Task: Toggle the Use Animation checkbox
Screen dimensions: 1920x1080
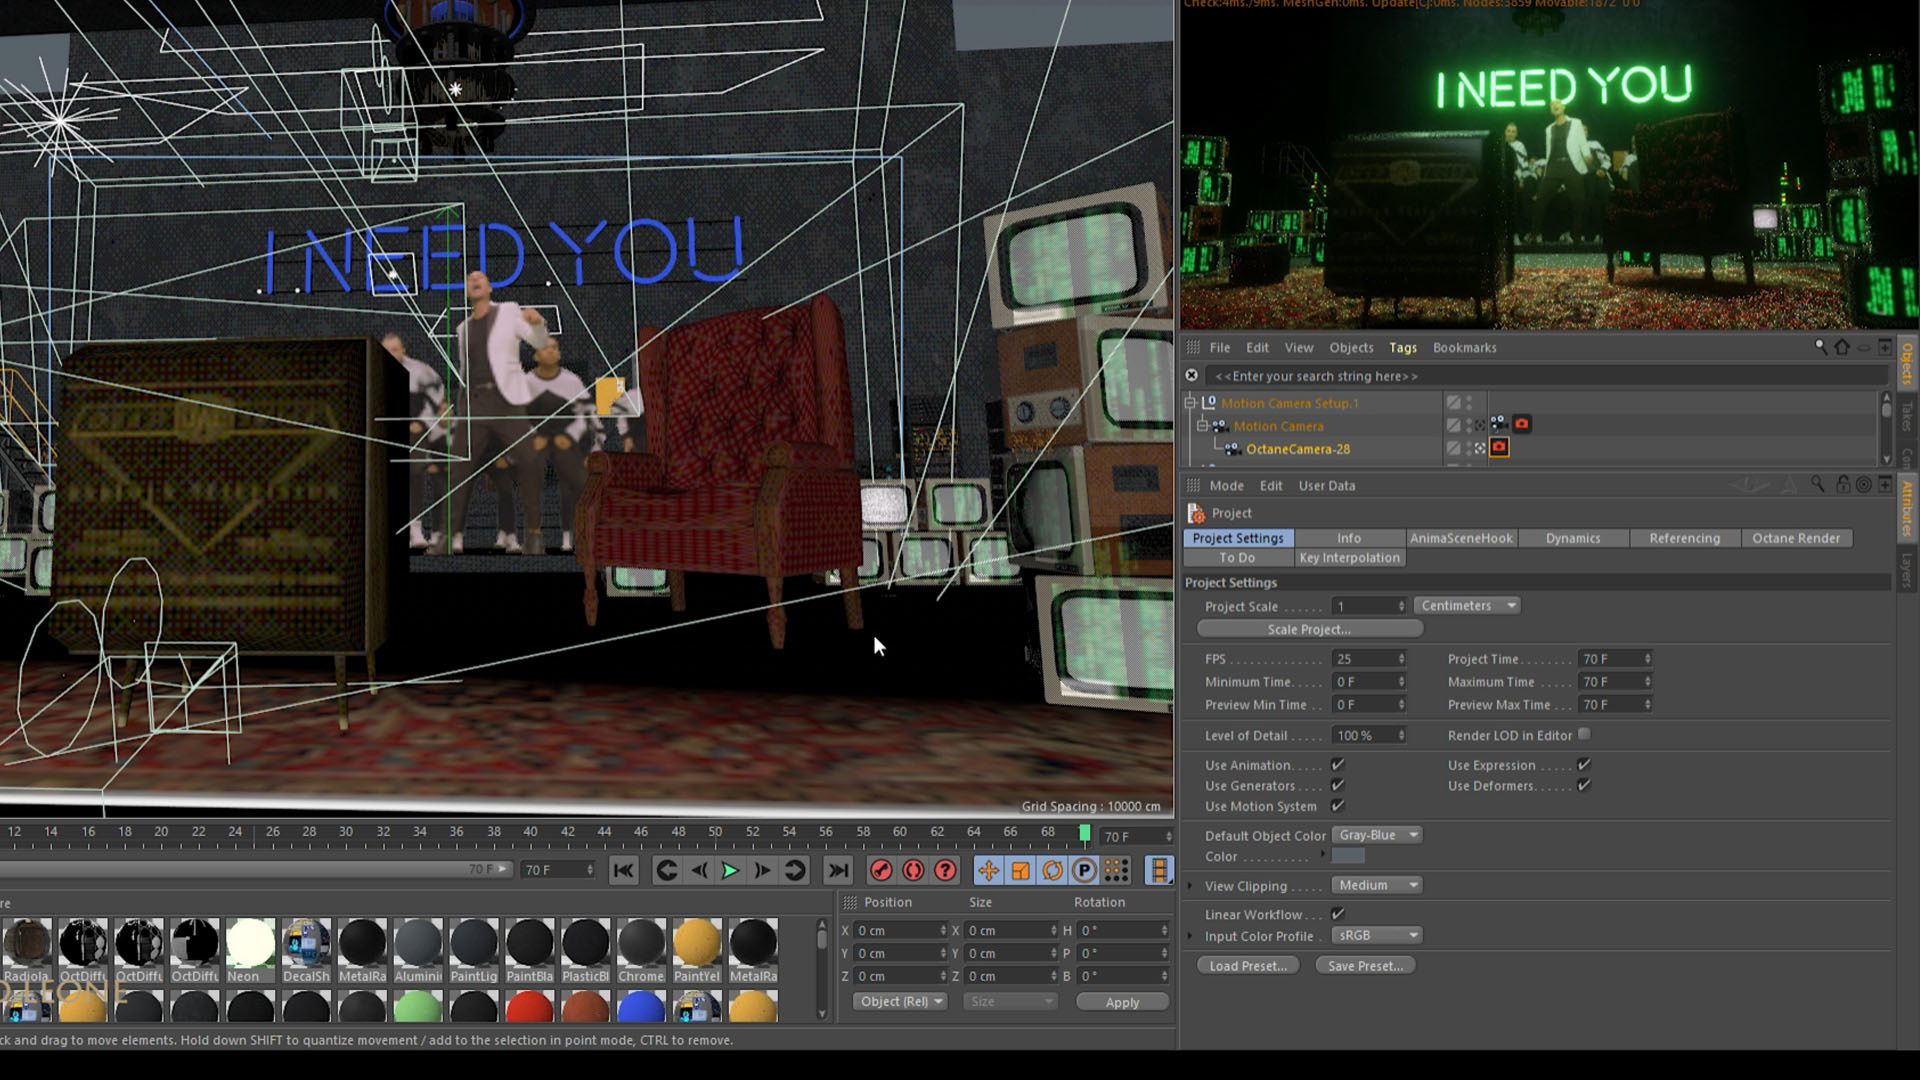Action: point(1338,764)
